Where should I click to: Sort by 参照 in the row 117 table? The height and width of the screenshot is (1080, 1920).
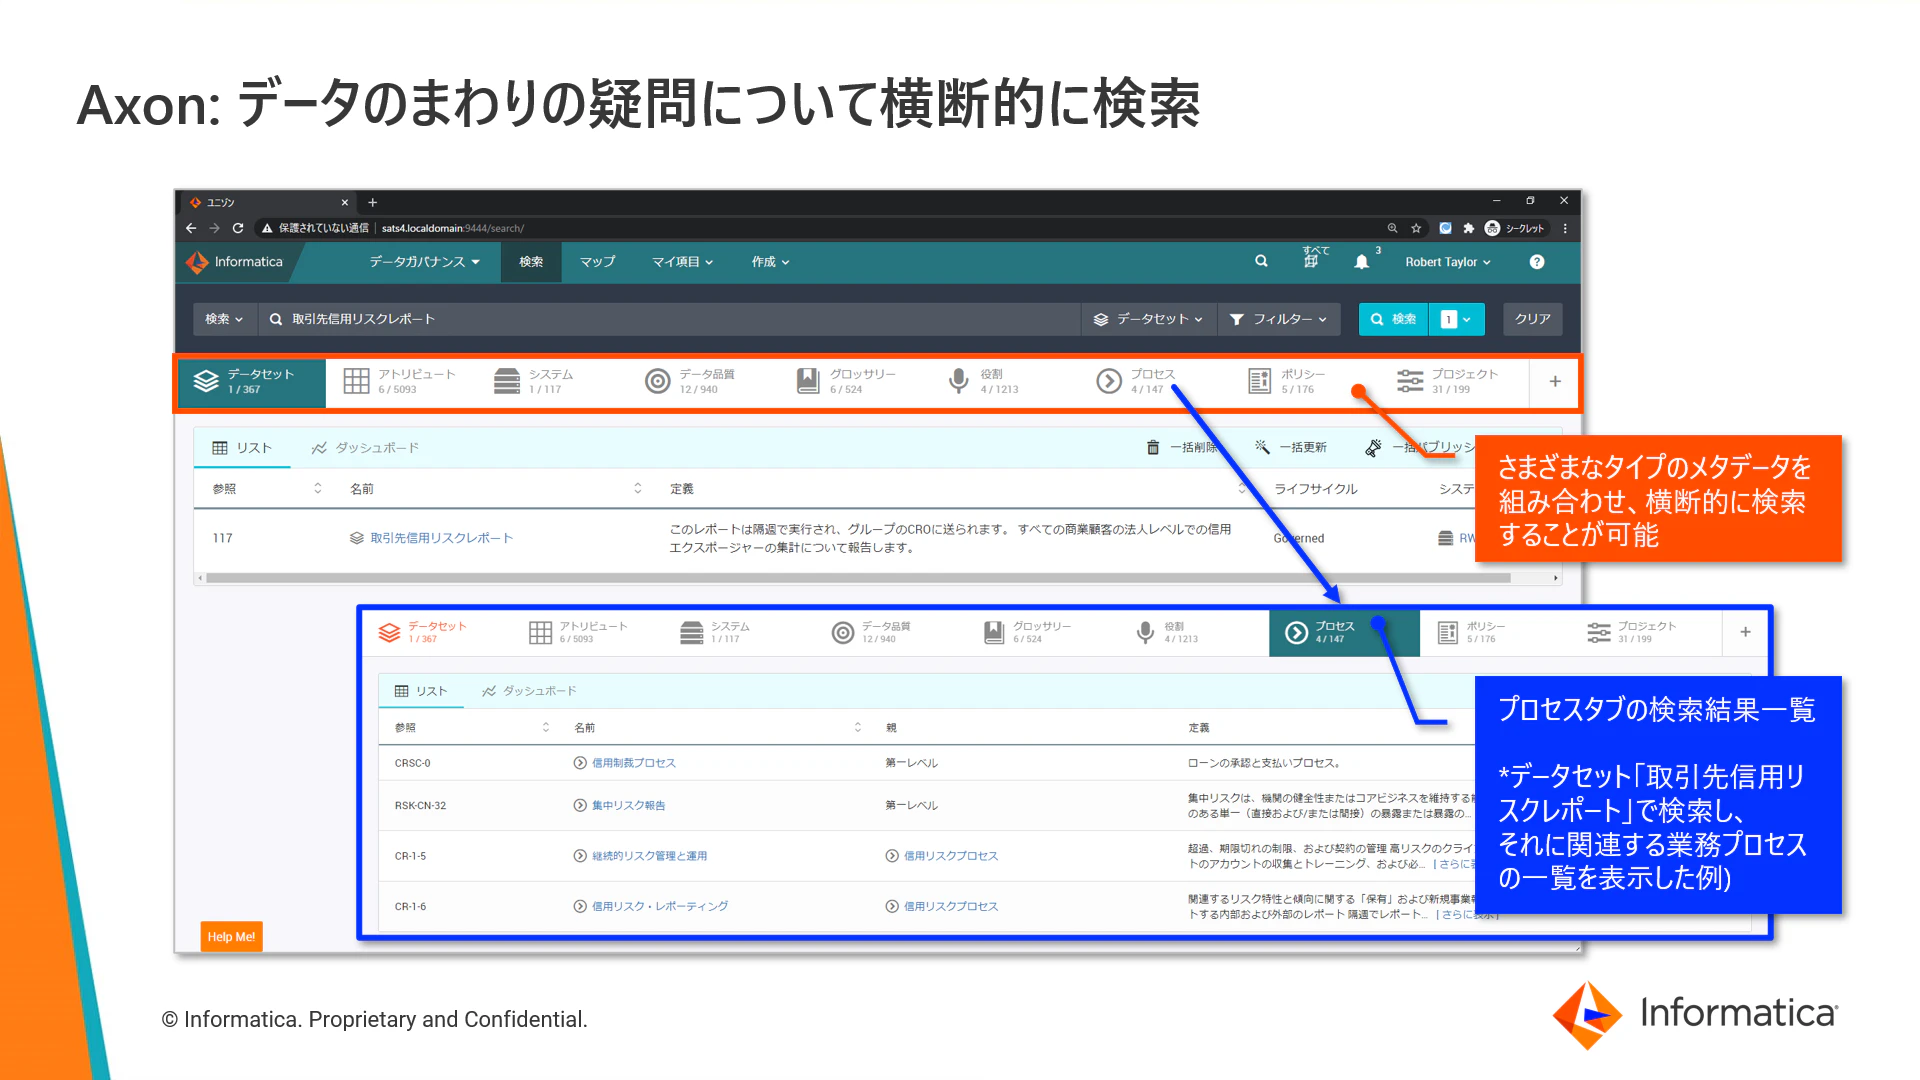tap(318, 488)
